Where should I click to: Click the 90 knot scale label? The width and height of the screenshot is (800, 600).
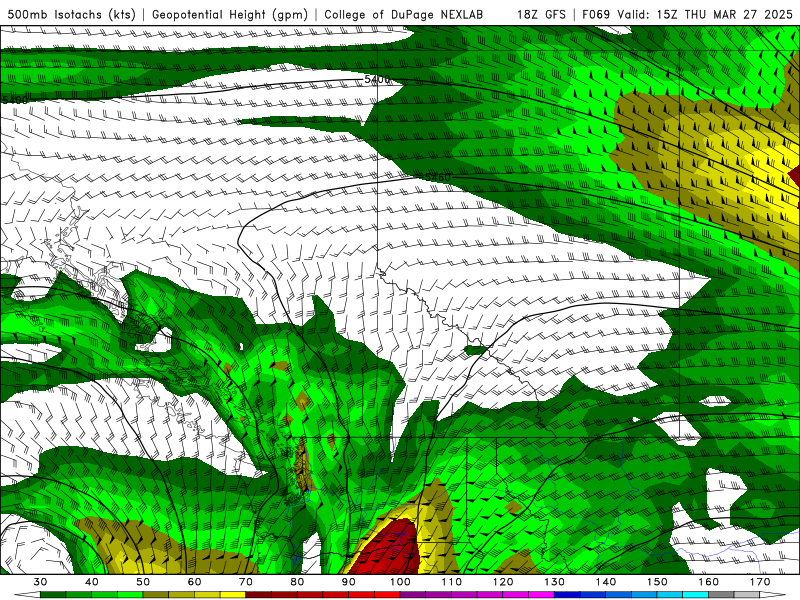[x=348, y=582]
